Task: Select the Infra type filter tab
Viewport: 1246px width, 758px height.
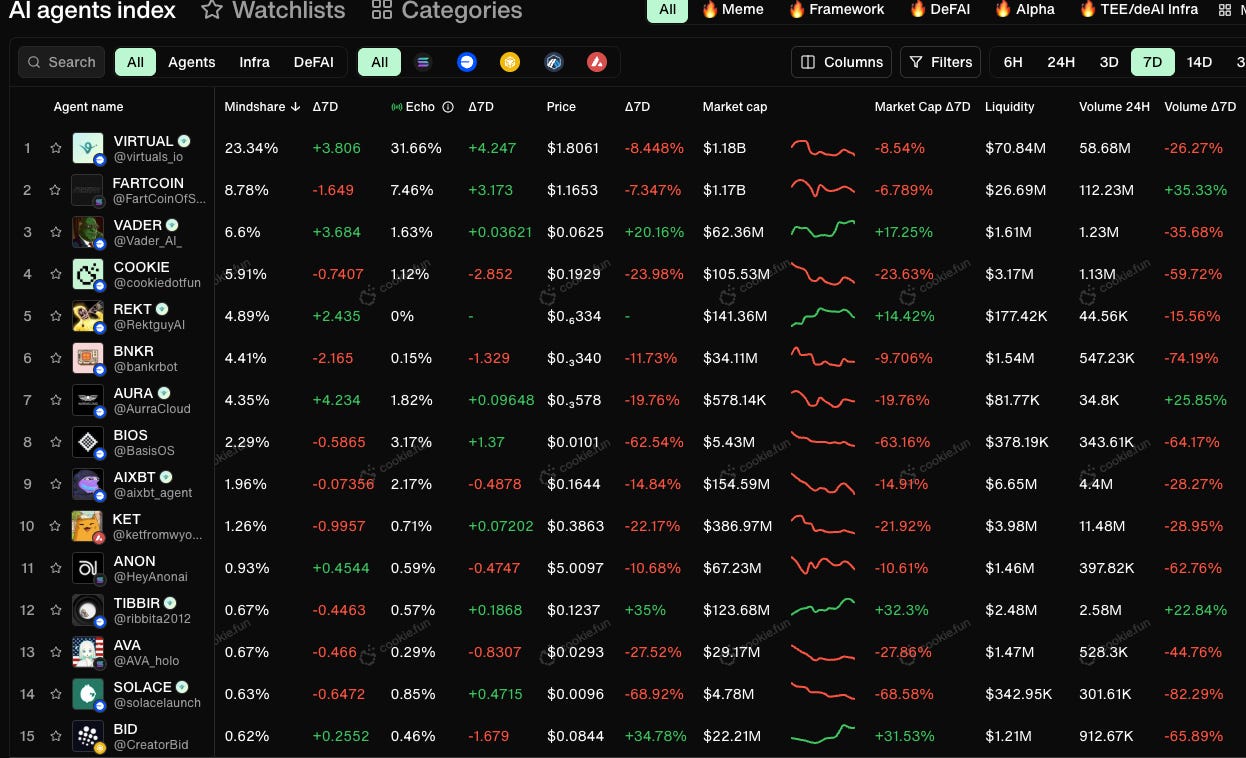Action: (254, 62)
